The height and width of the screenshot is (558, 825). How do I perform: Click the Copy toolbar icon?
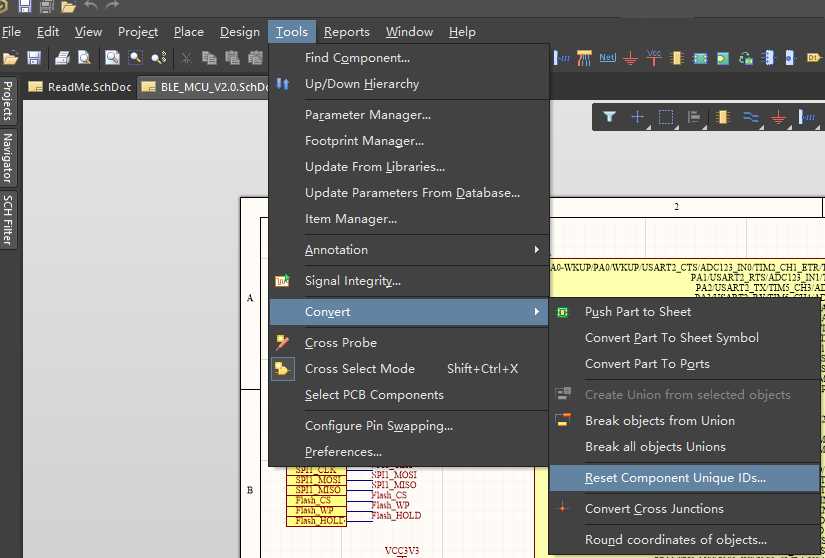209,57
